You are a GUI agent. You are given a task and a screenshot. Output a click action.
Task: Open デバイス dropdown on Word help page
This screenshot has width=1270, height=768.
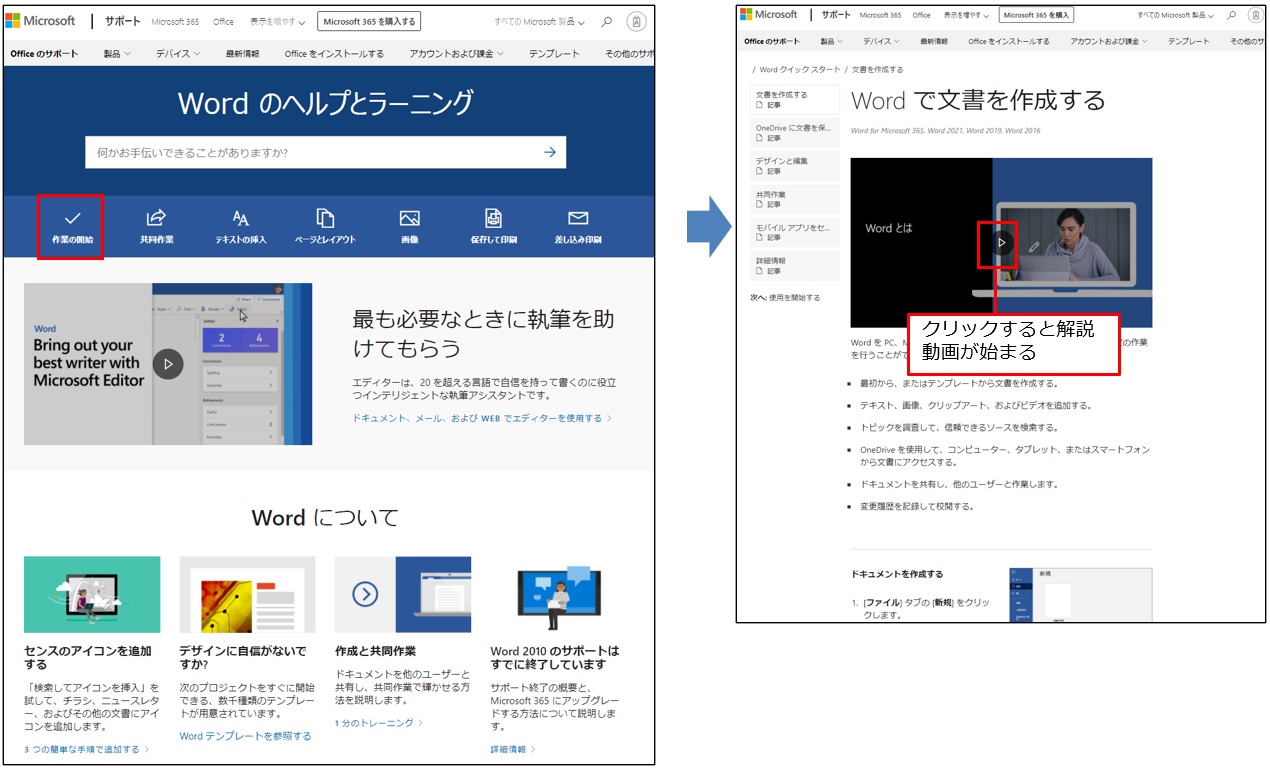pyautogui.click(x=178, y=53)
